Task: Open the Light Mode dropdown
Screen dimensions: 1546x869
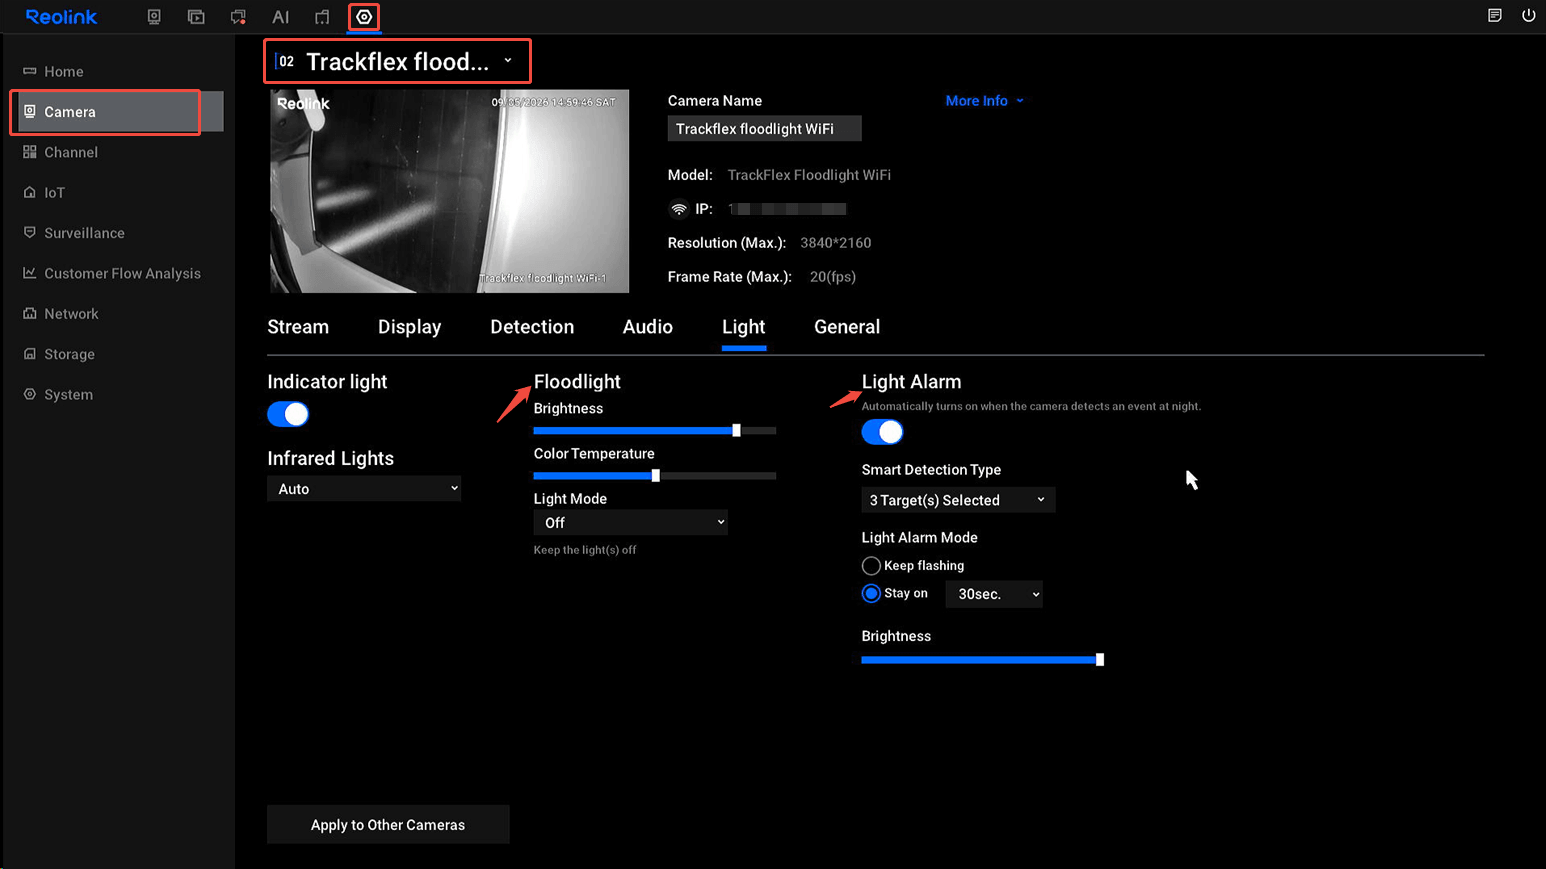Action: [630, 522]
